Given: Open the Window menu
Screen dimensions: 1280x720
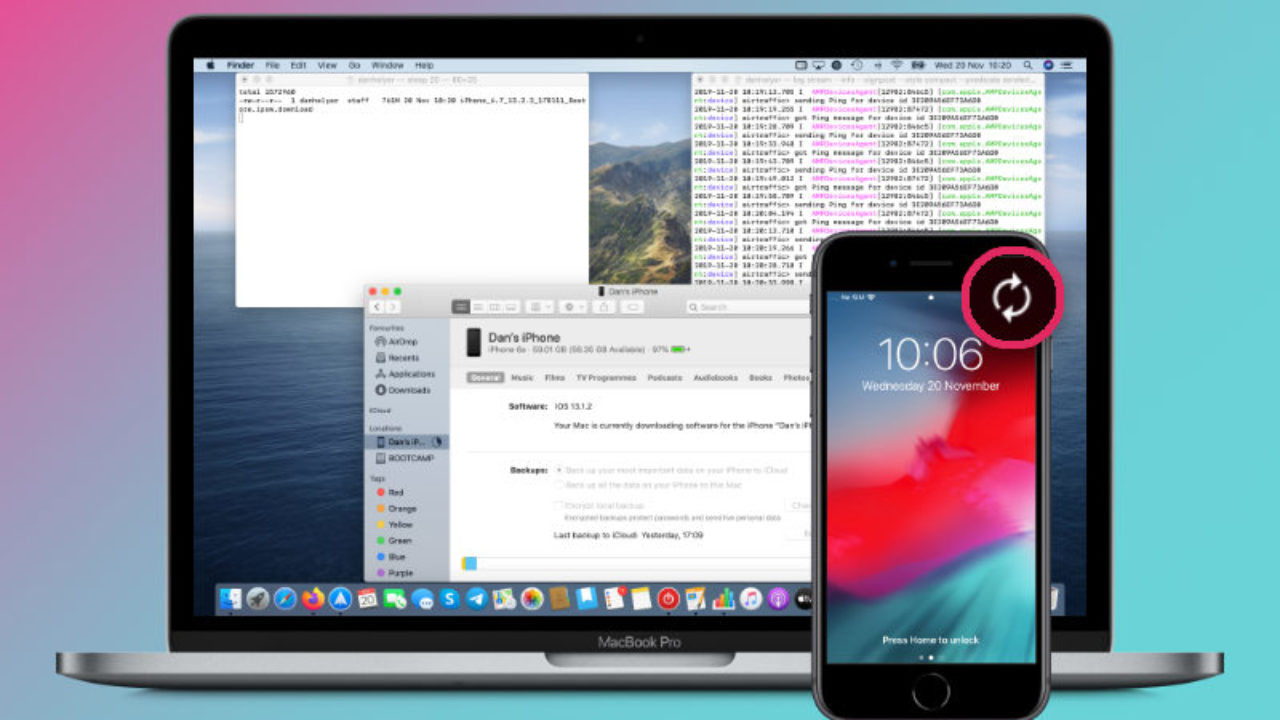Looking at the screenshot, I should tap(387, 65).
